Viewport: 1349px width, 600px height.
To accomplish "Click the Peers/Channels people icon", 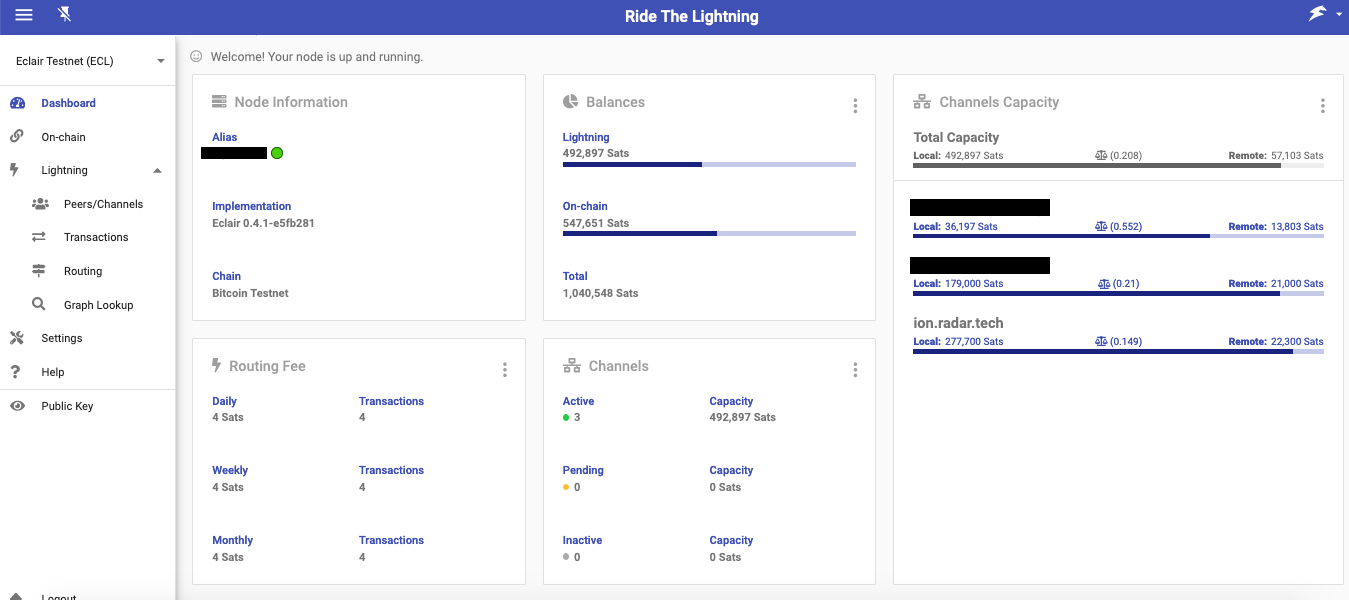I will coord(40,204).
